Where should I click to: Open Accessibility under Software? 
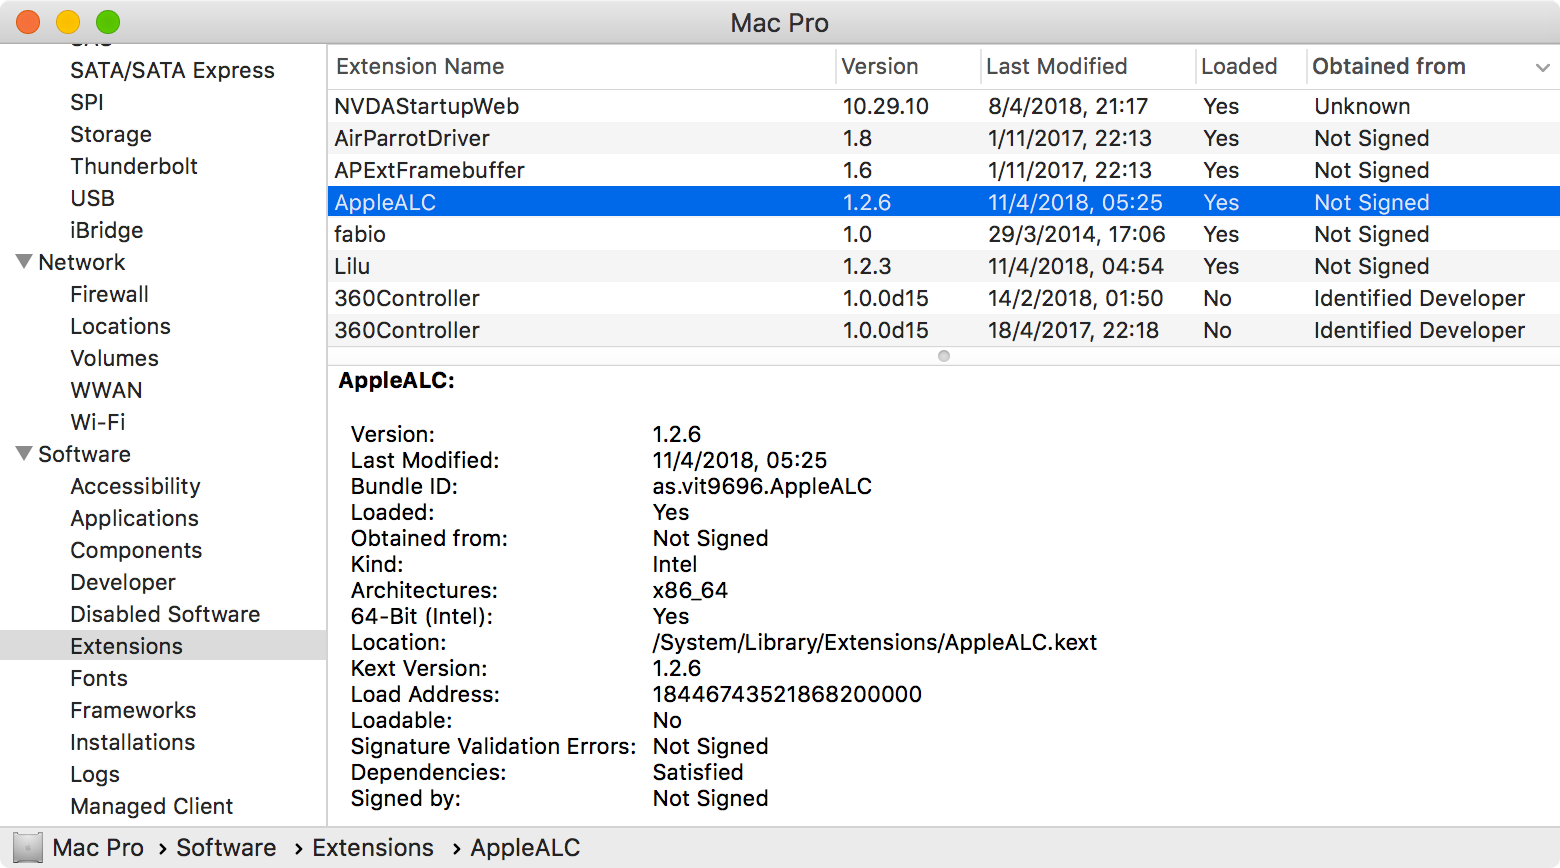pos(136,486)
